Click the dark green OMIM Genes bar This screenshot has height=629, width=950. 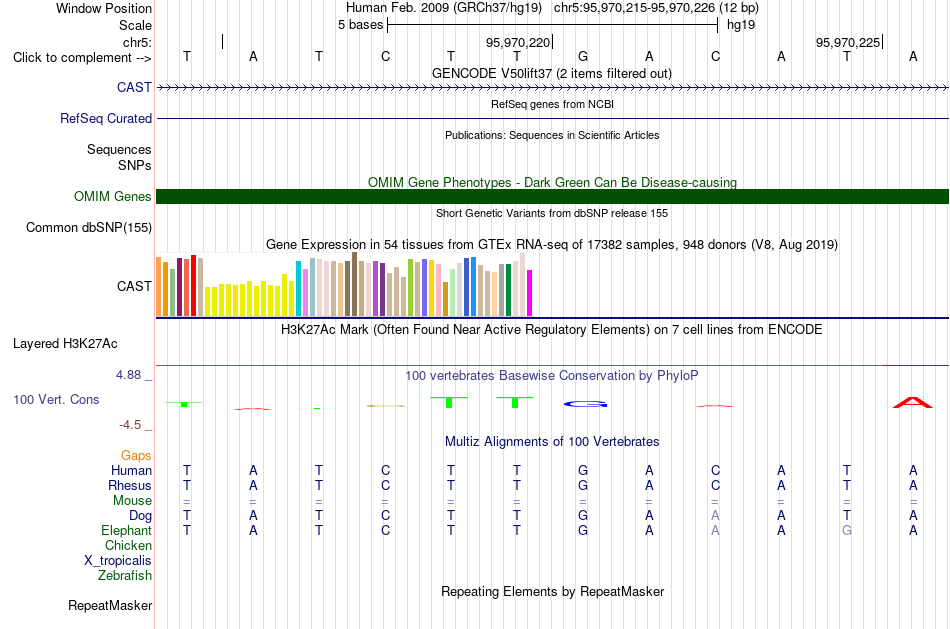point(553,196)
